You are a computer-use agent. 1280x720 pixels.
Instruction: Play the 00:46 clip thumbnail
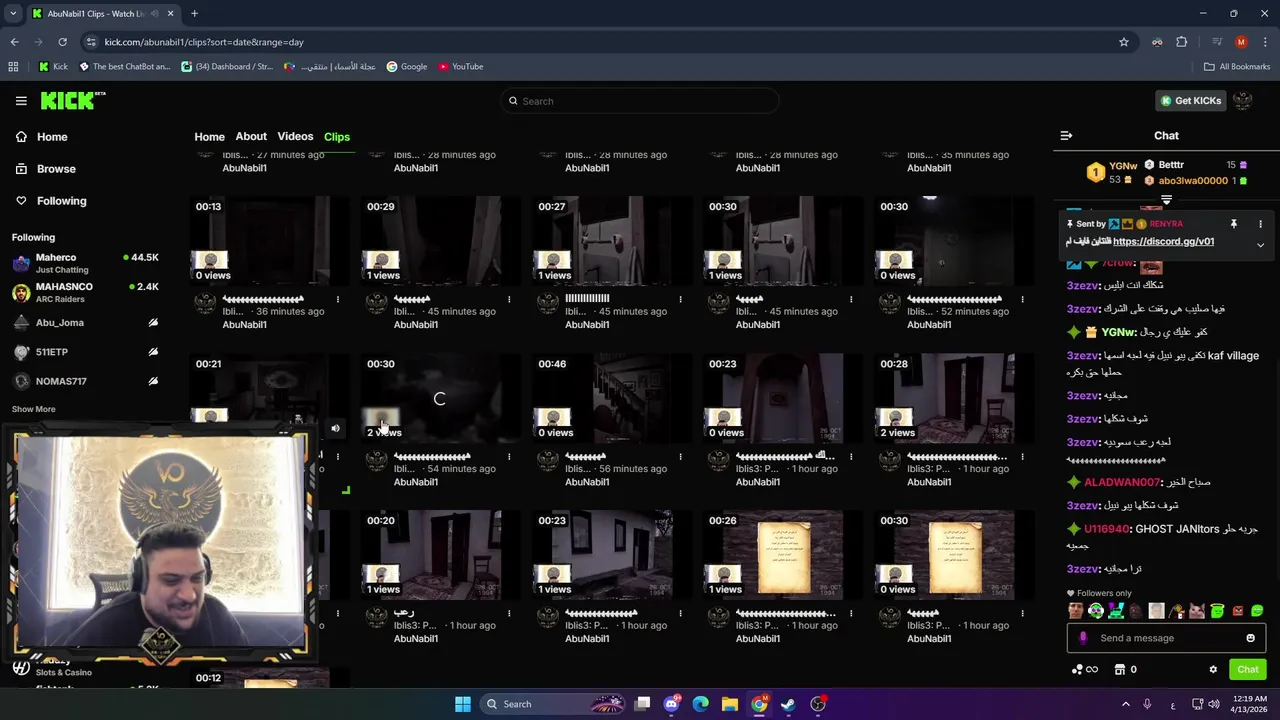click(612, 398)
